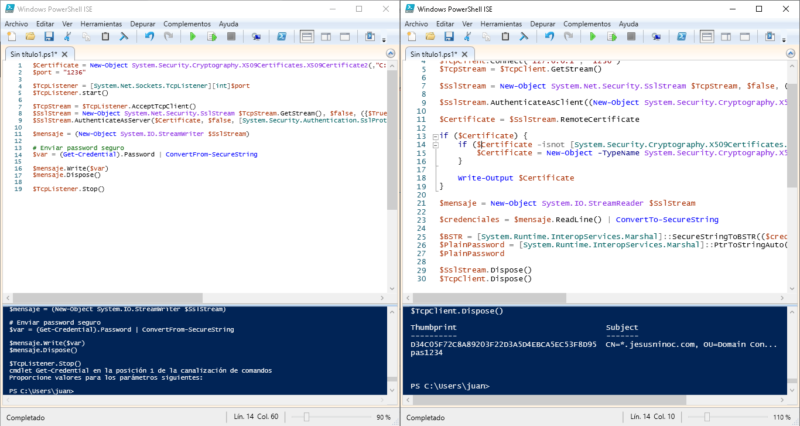This screenshot has width=800, height=426.
Task: Show script pane maximized in right window
Action: click(x=745, y=37)
